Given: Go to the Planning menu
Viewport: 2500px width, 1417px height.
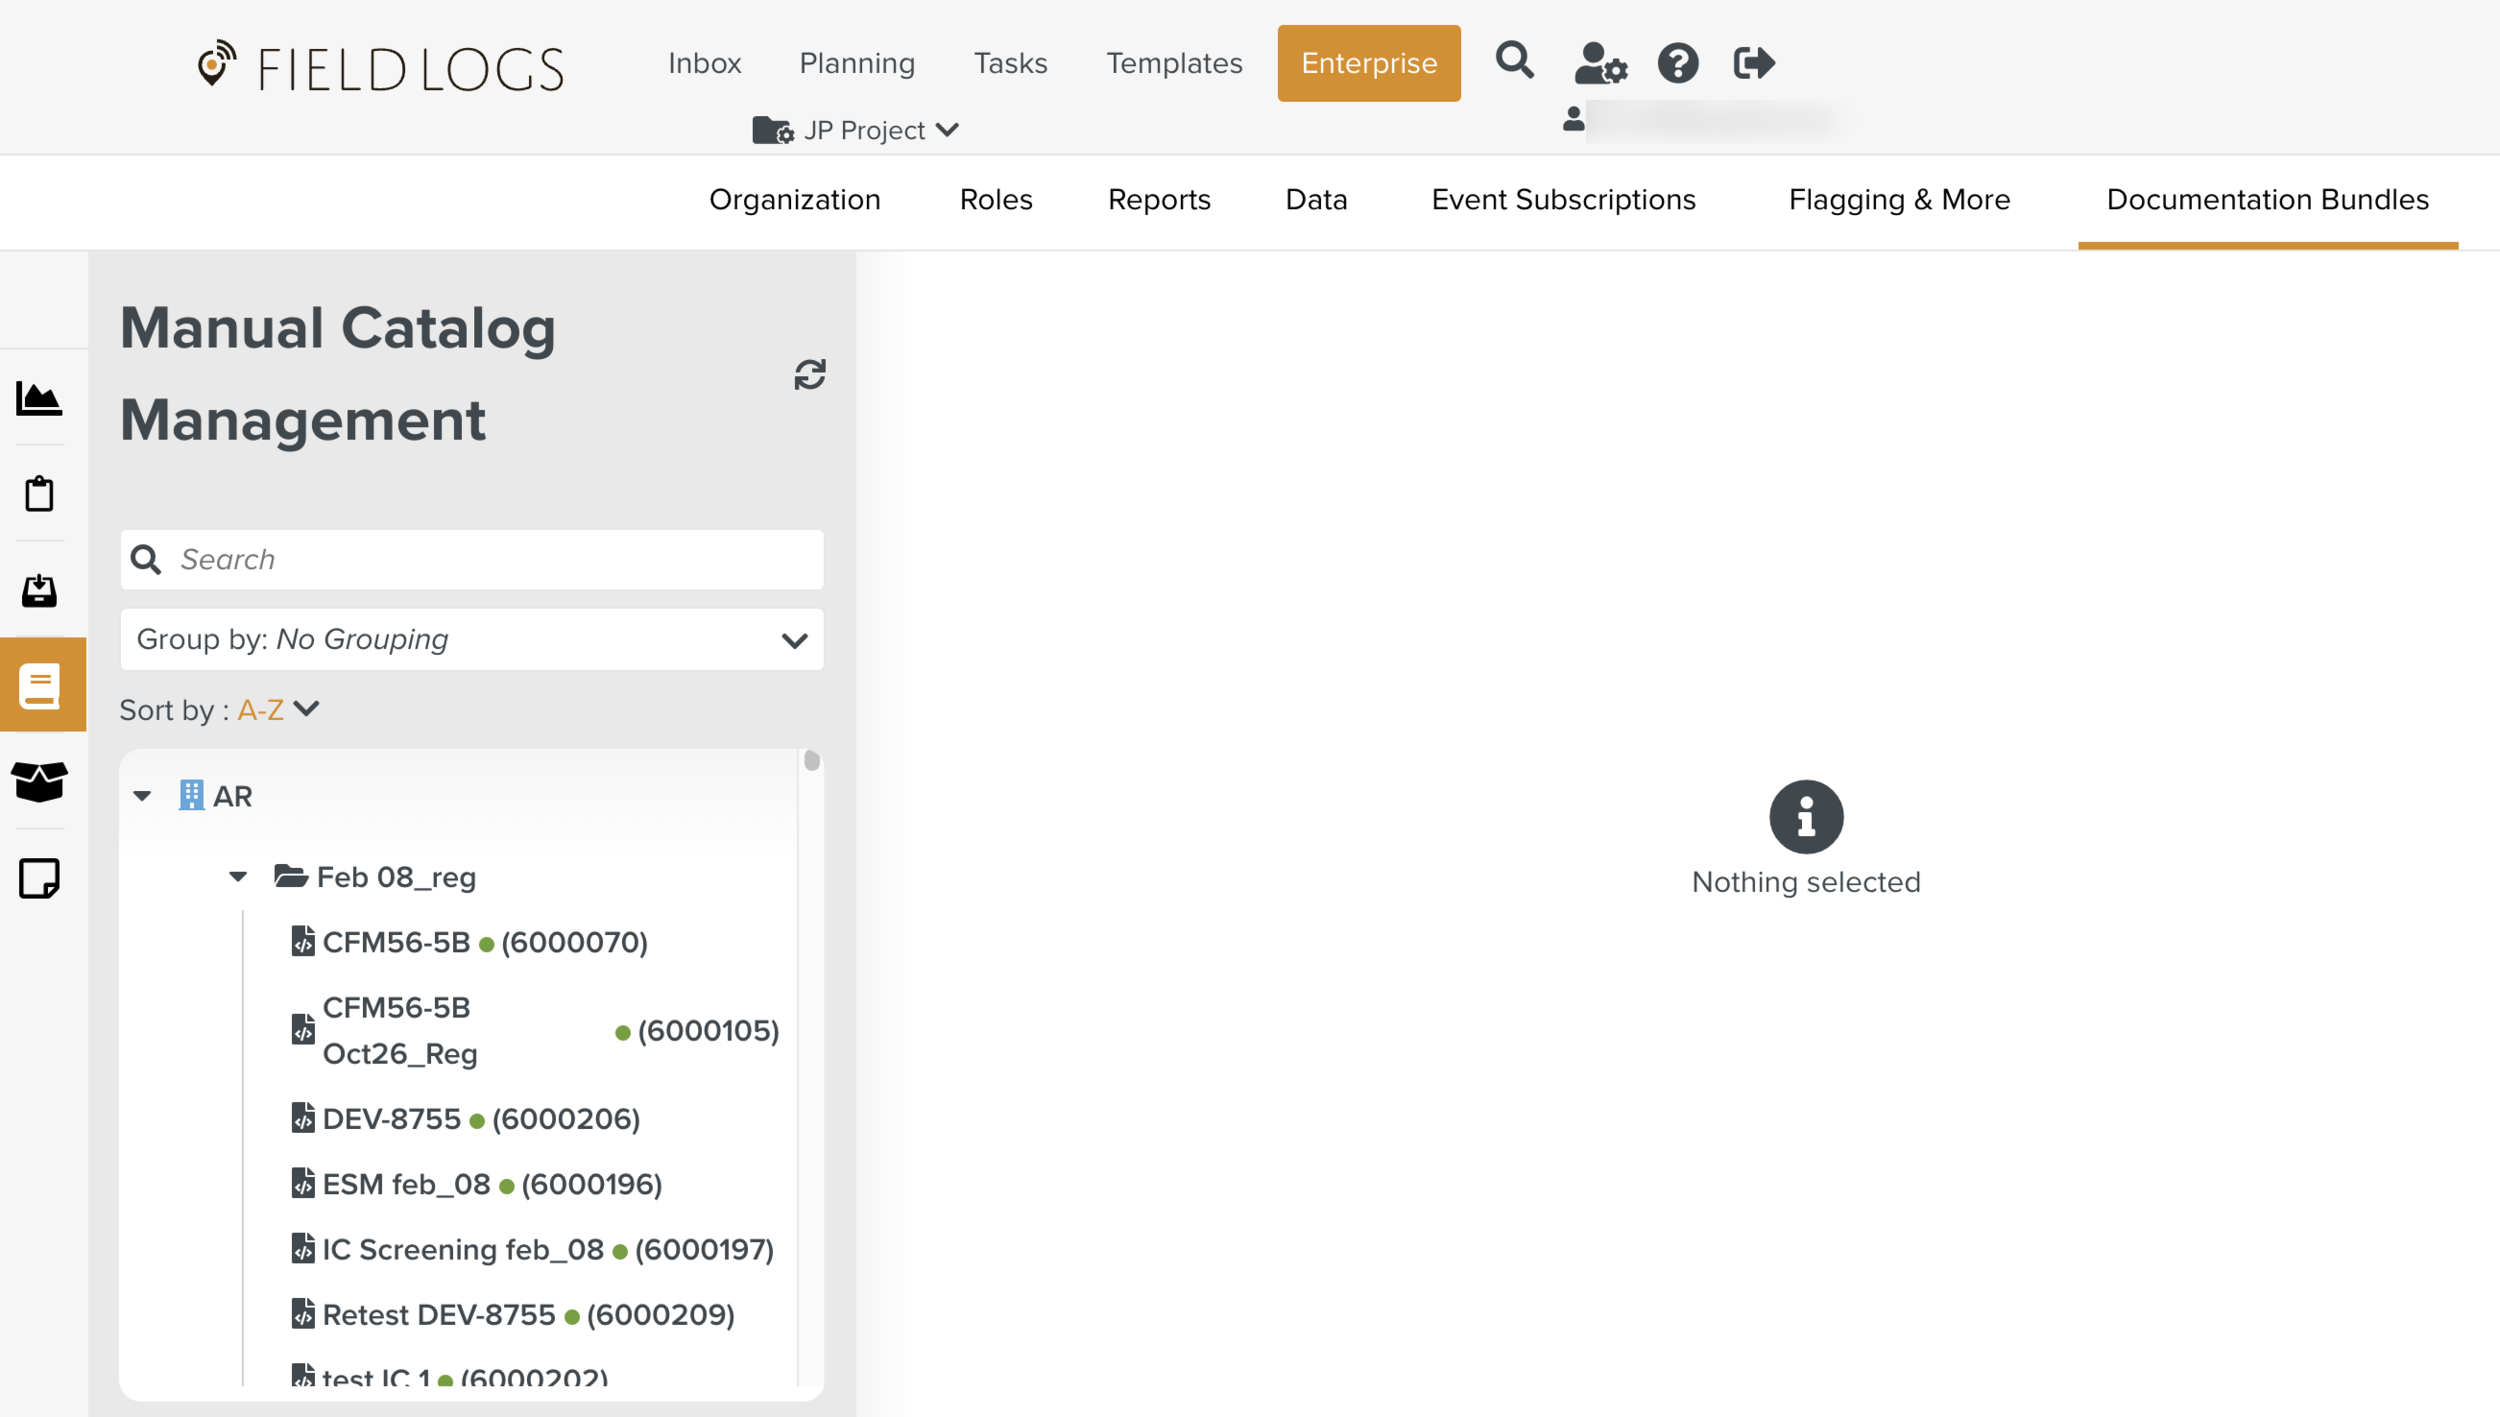Looking at the screenshot, I should tap(856, 63).
